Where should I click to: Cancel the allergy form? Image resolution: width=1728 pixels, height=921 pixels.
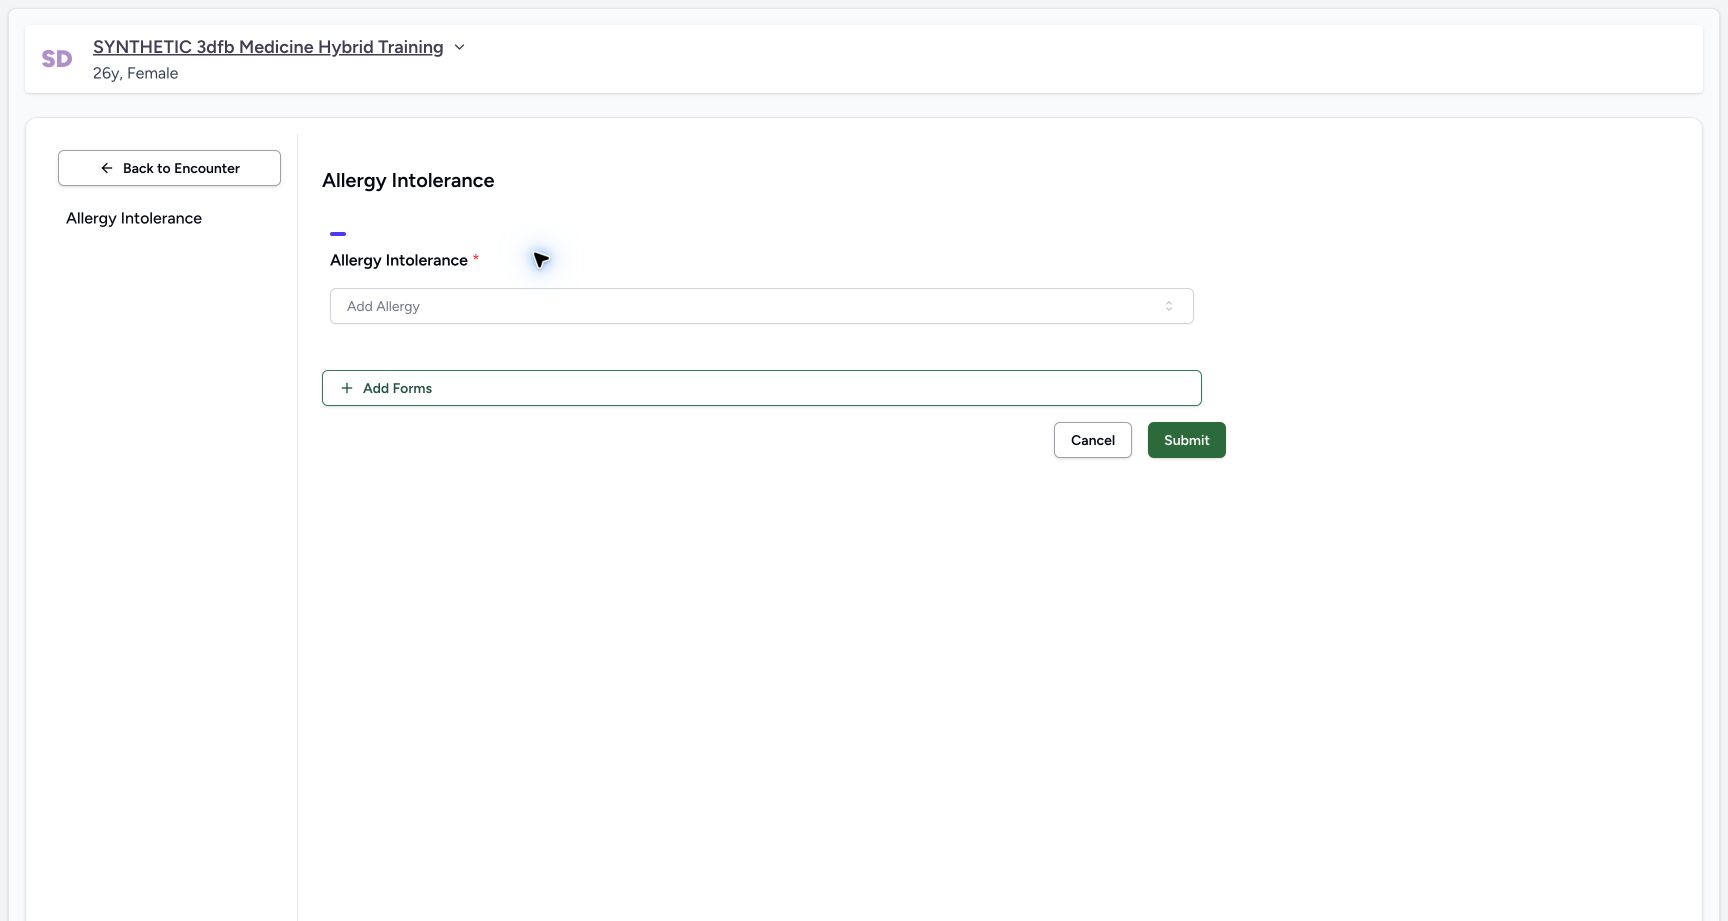click(x=1093, y=440)
